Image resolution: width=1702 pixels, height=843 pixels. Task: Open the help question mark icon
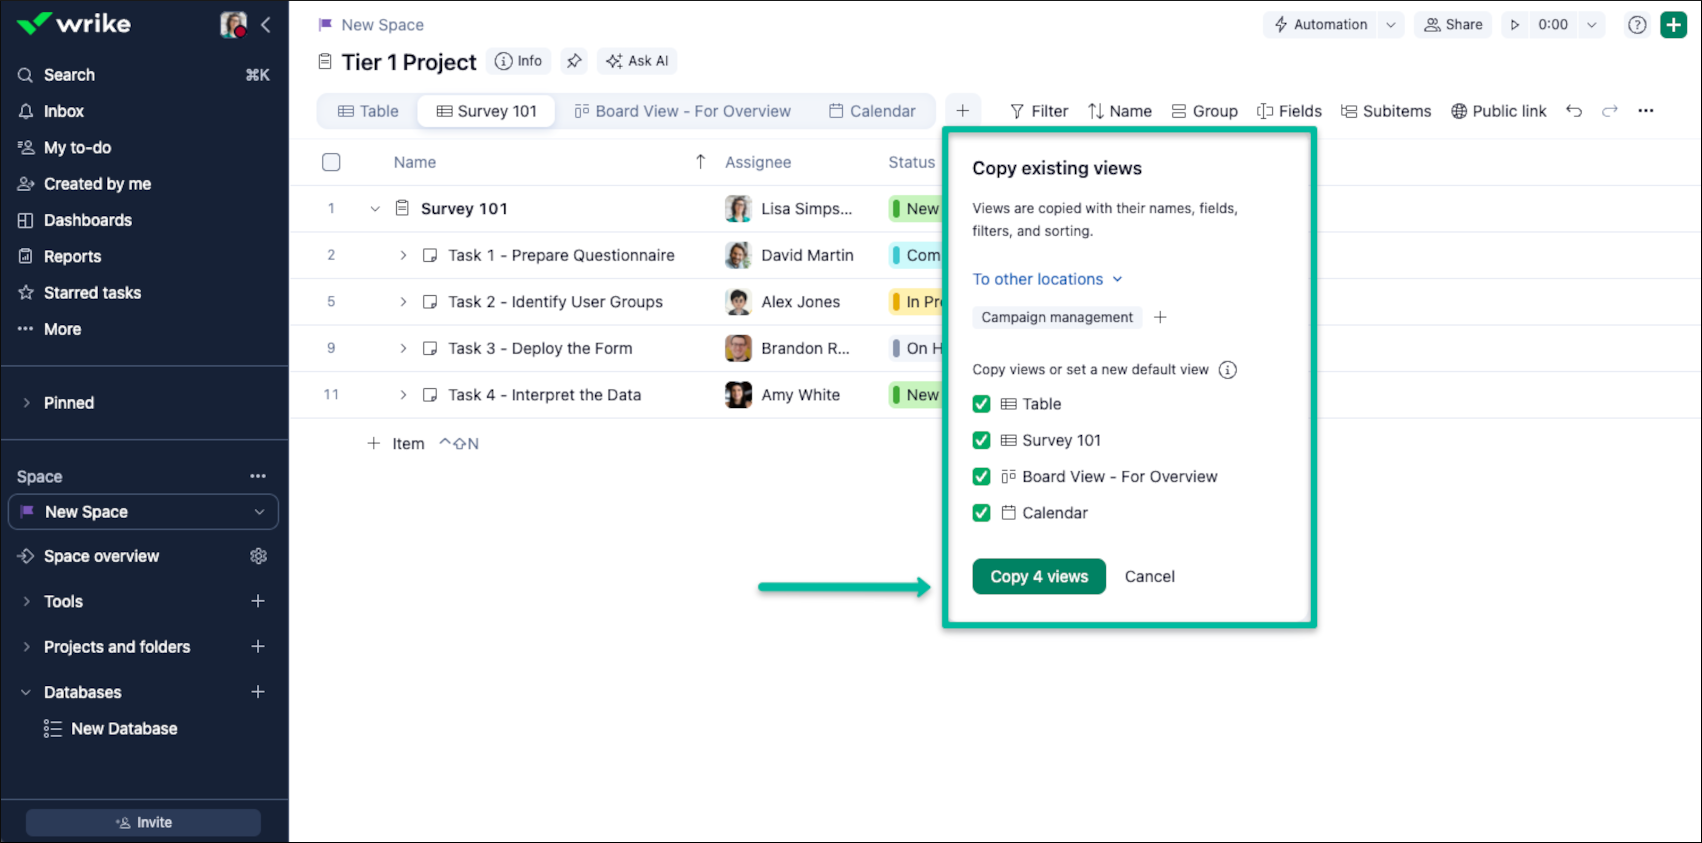click(1636, 25)
